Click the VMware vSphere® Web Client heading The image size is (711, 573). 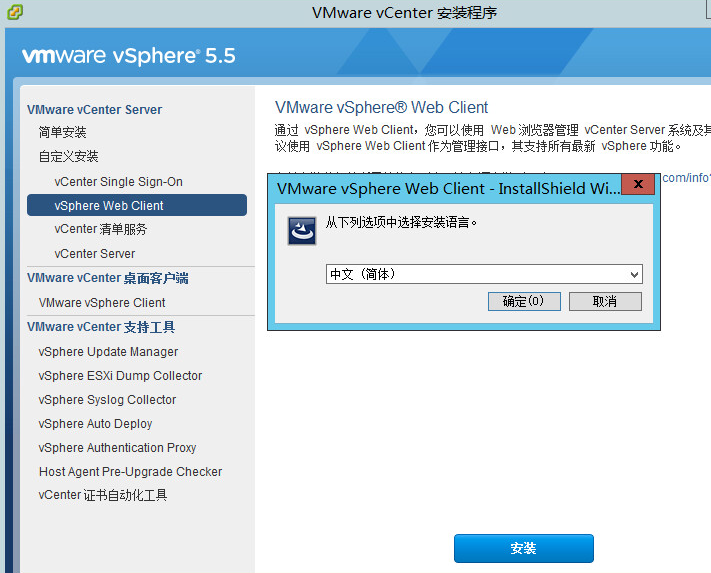(381, 107)
